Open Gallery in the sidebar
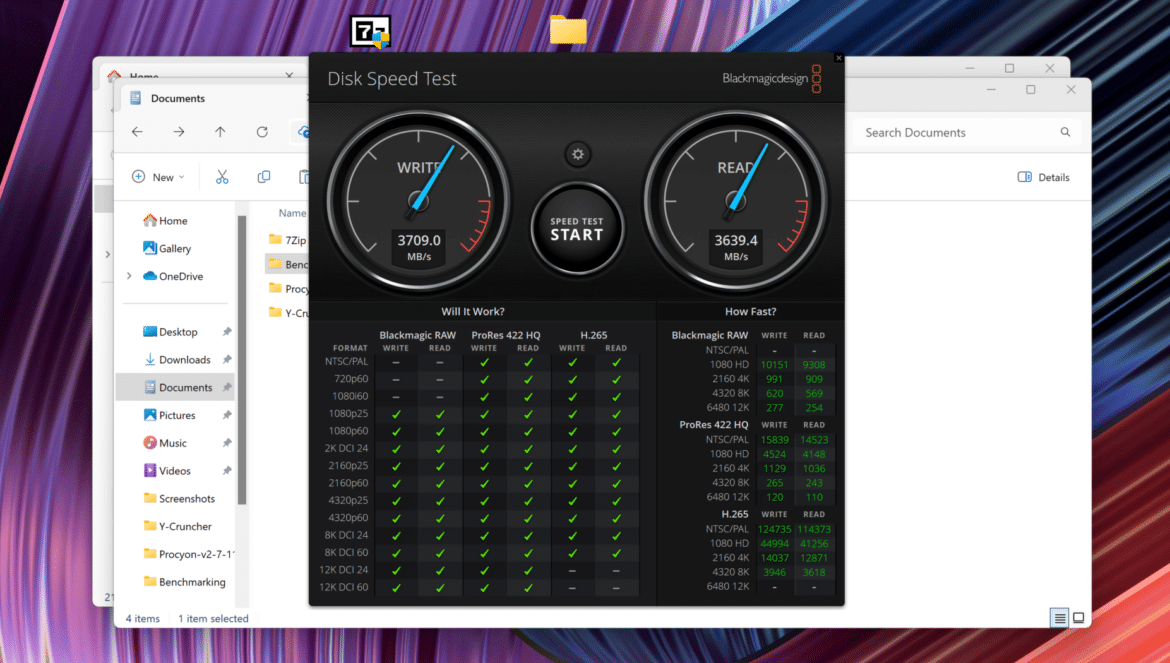Image resolution: width=1170 pixels, height=663 pixels. (166, 248)
